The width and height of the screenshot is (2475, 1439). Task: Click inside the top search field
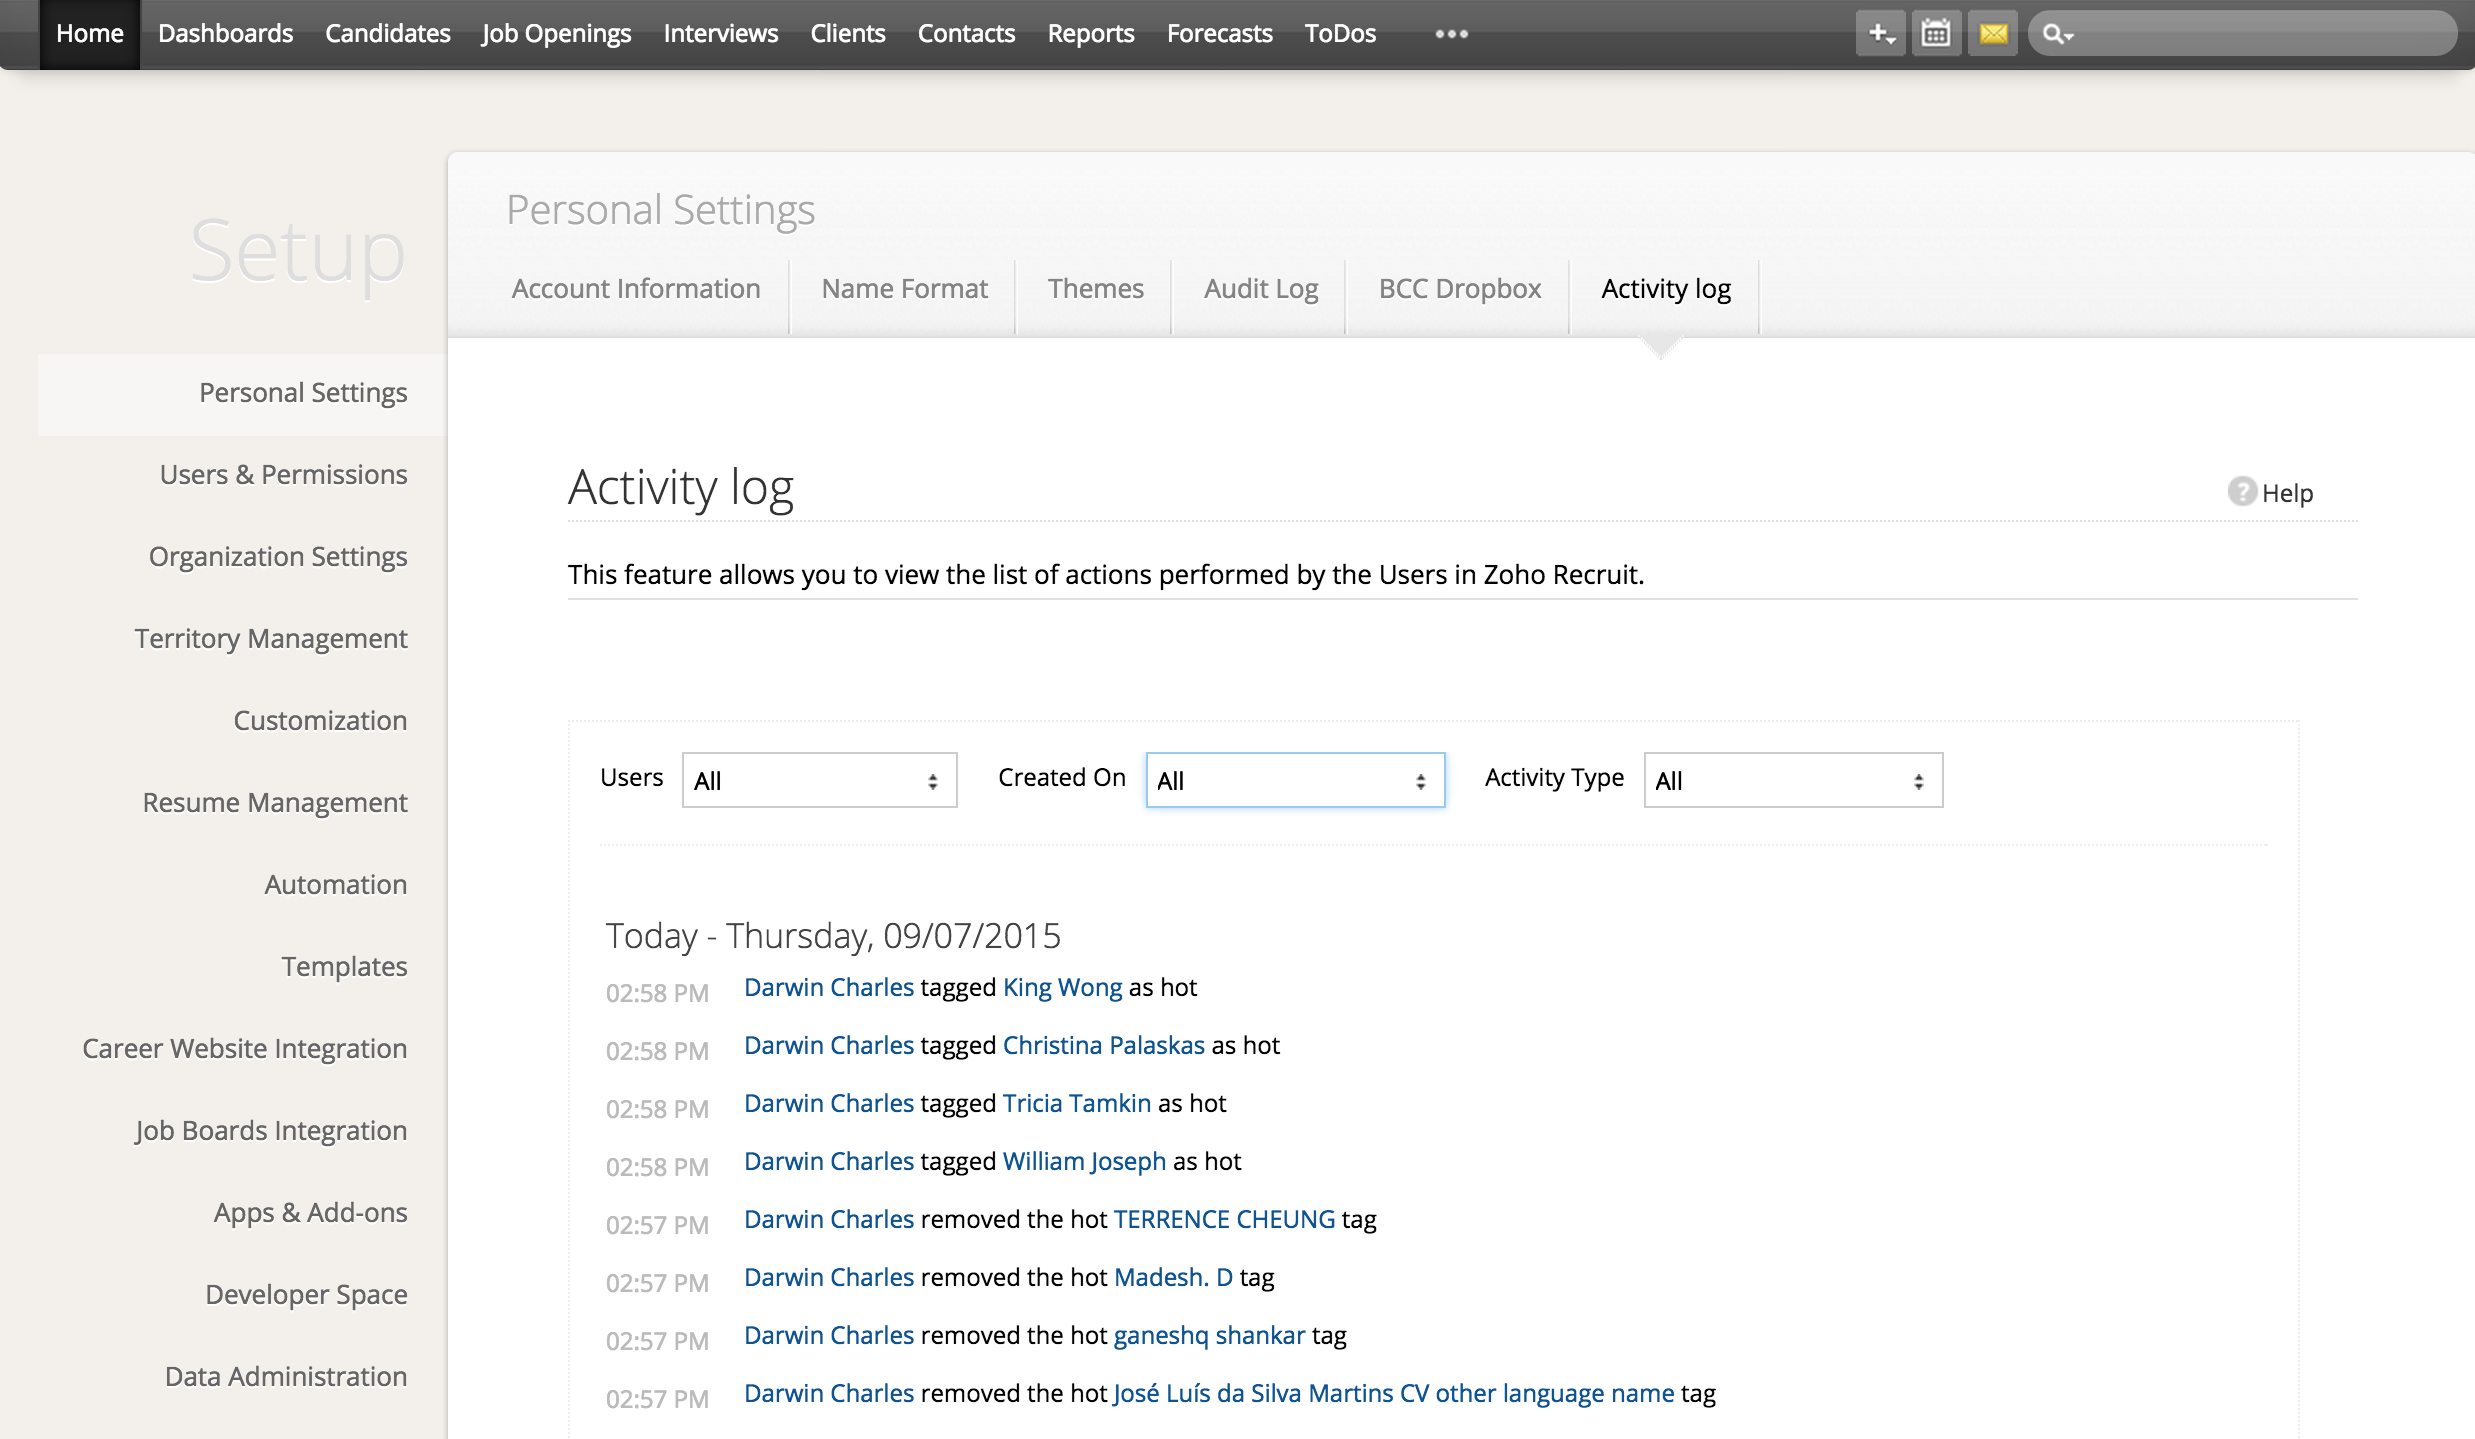2260,34
